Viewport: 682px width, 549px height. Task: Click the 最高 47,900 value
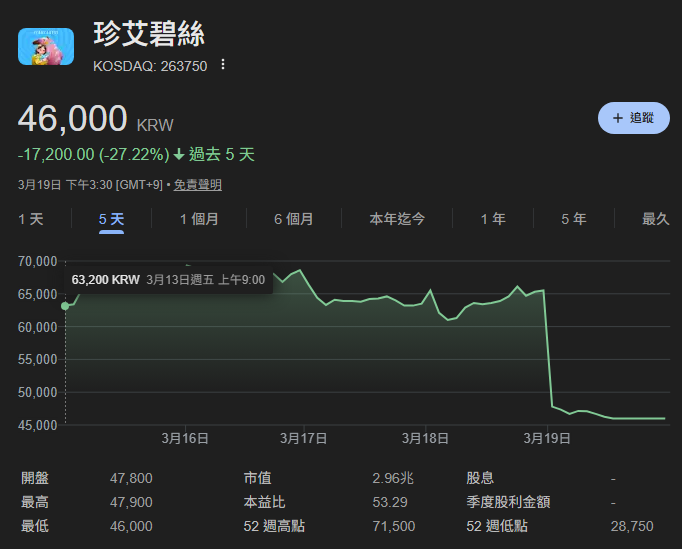(131, 502)
